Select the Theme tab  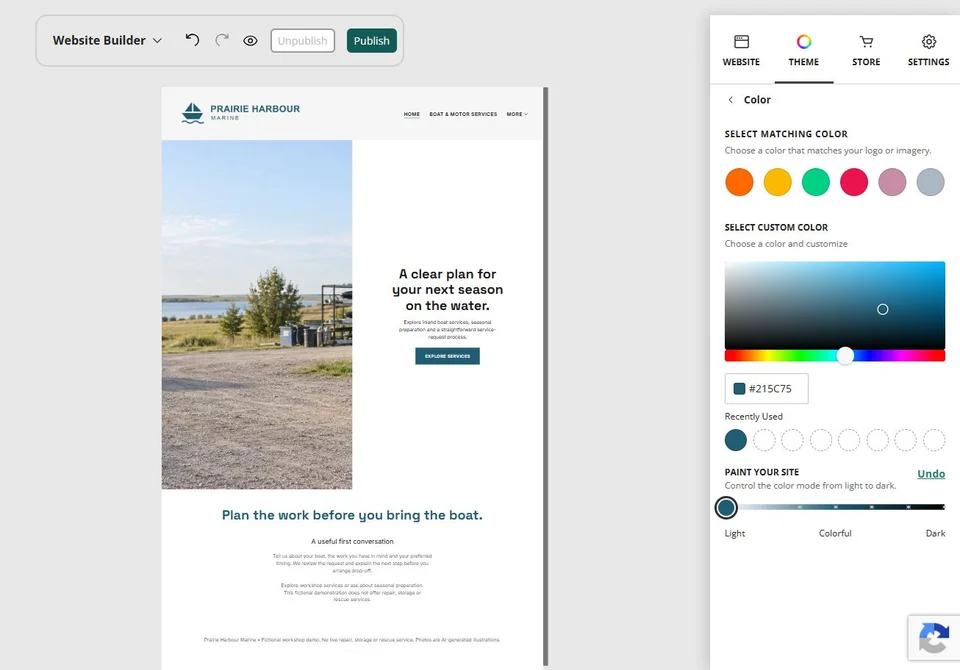804,50
